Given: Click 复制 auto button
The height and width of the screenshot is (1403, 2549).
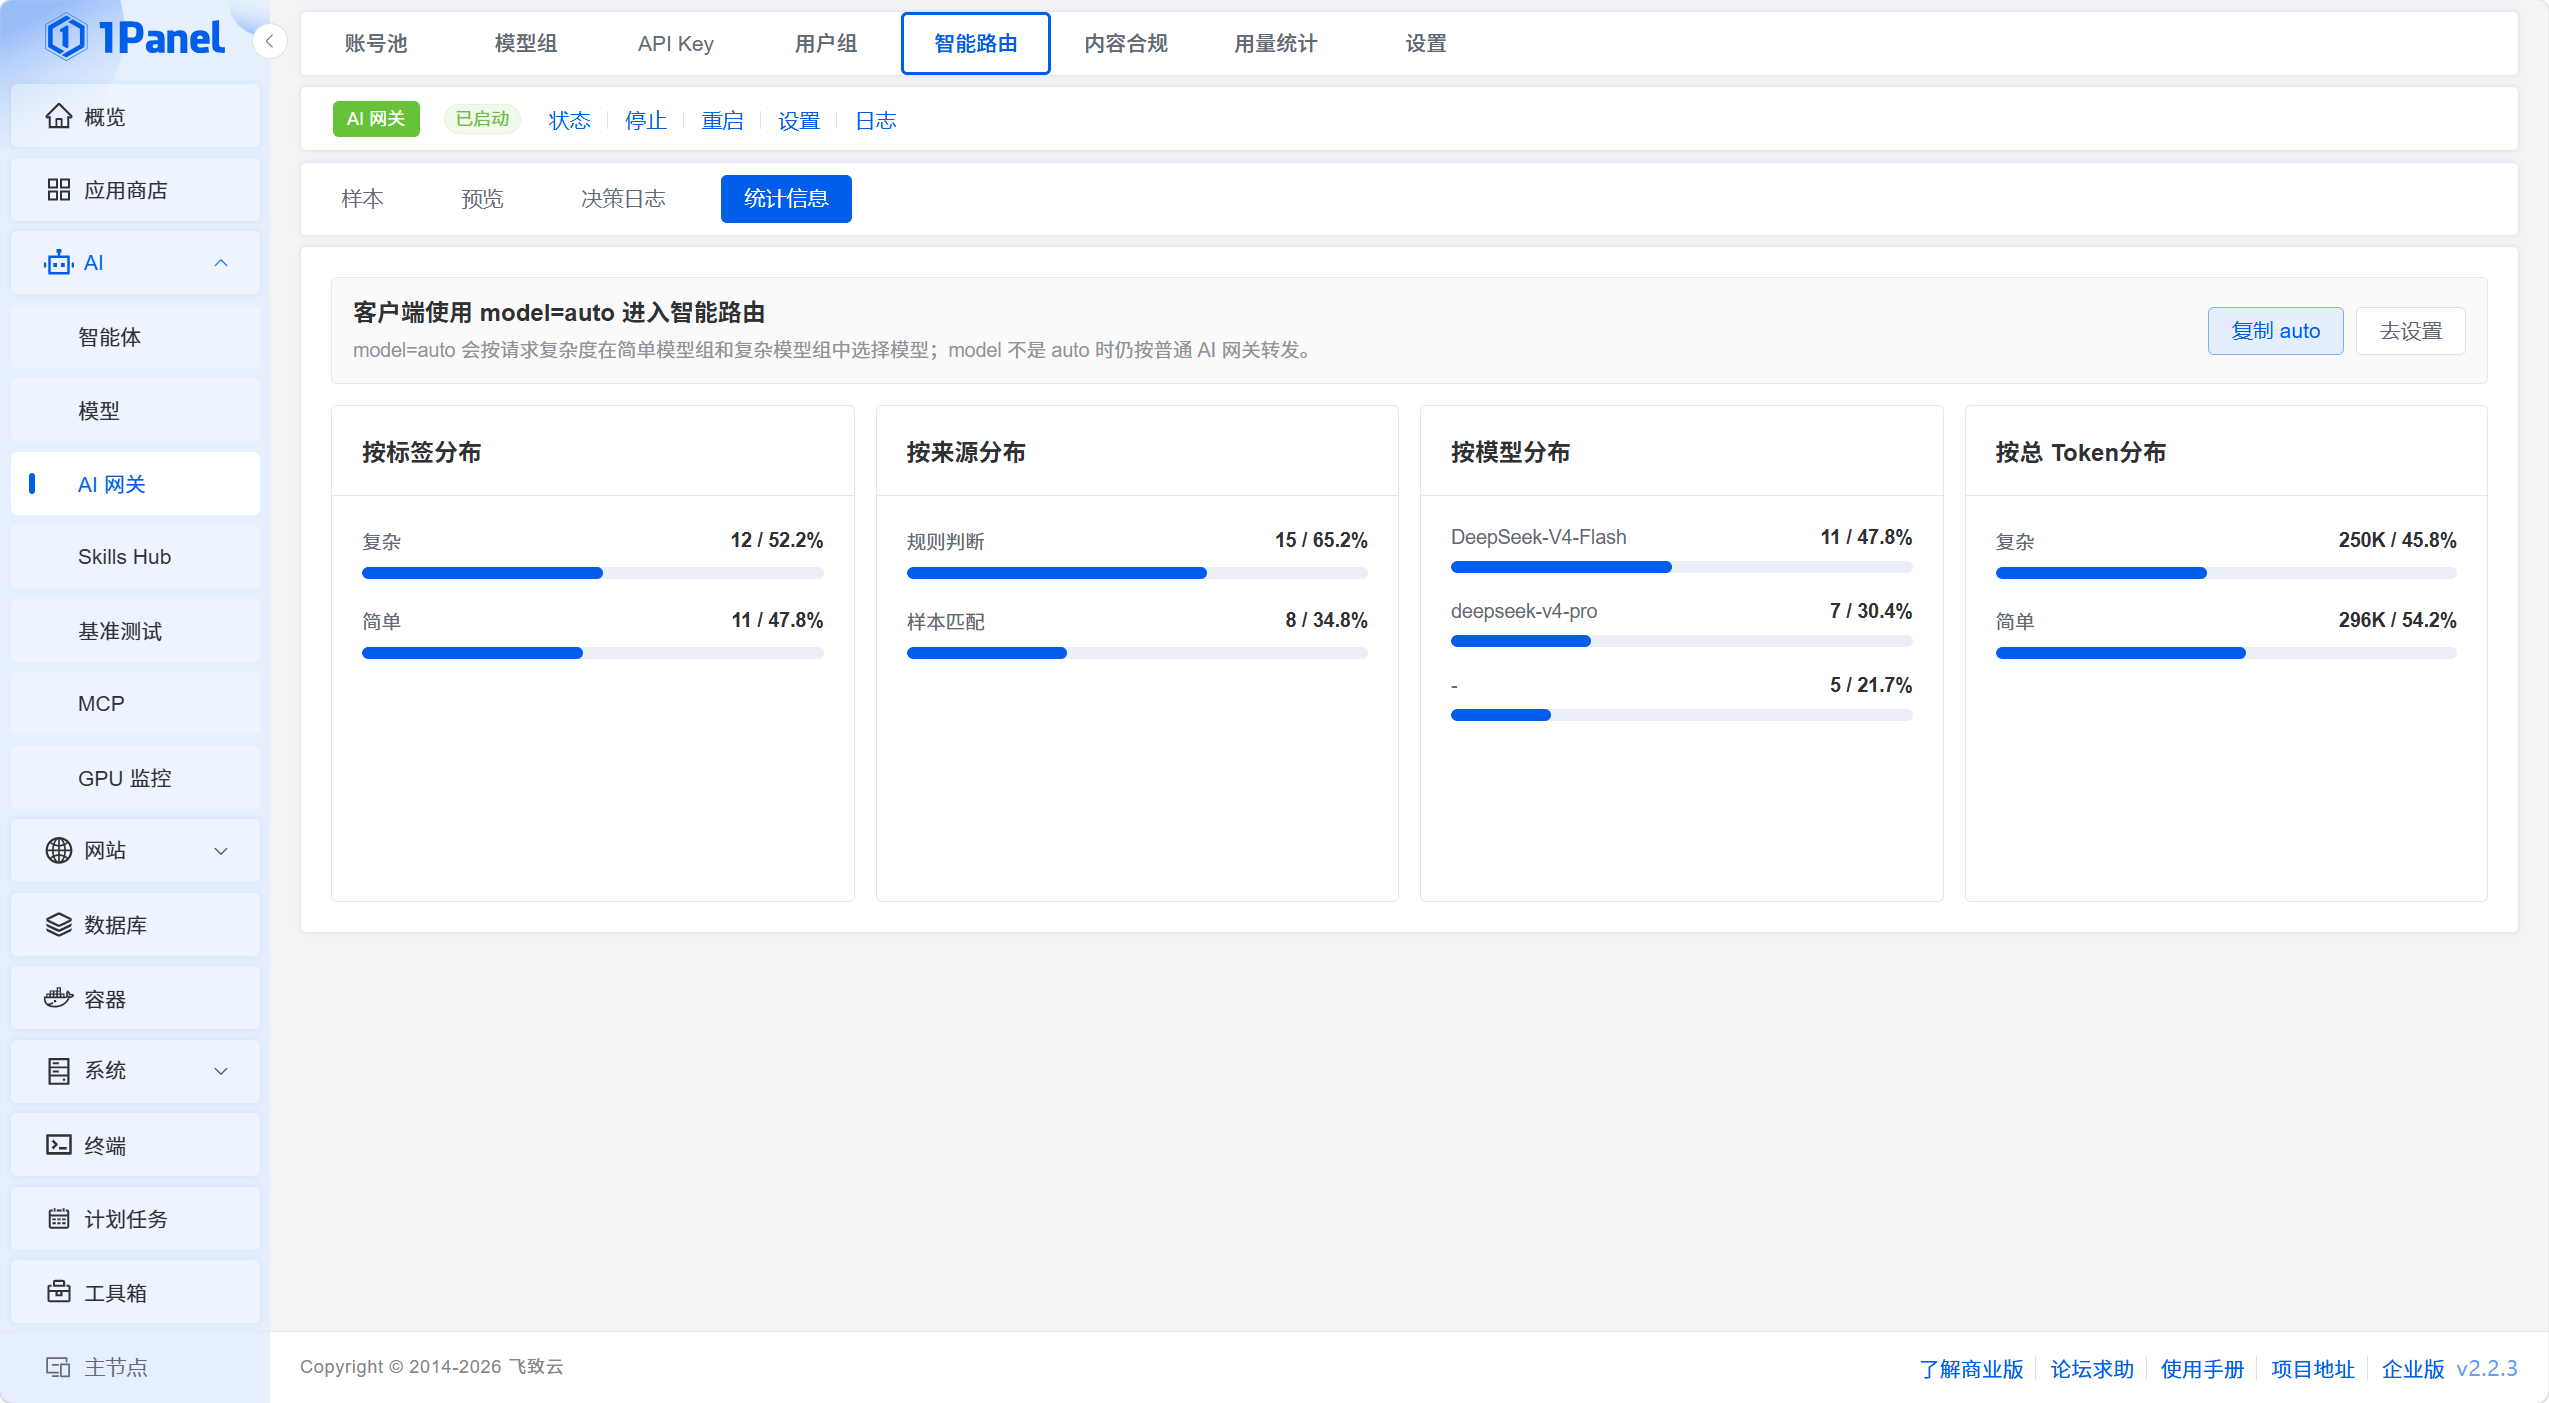Looking at the screenshot, I should (x=2275, y=331).
